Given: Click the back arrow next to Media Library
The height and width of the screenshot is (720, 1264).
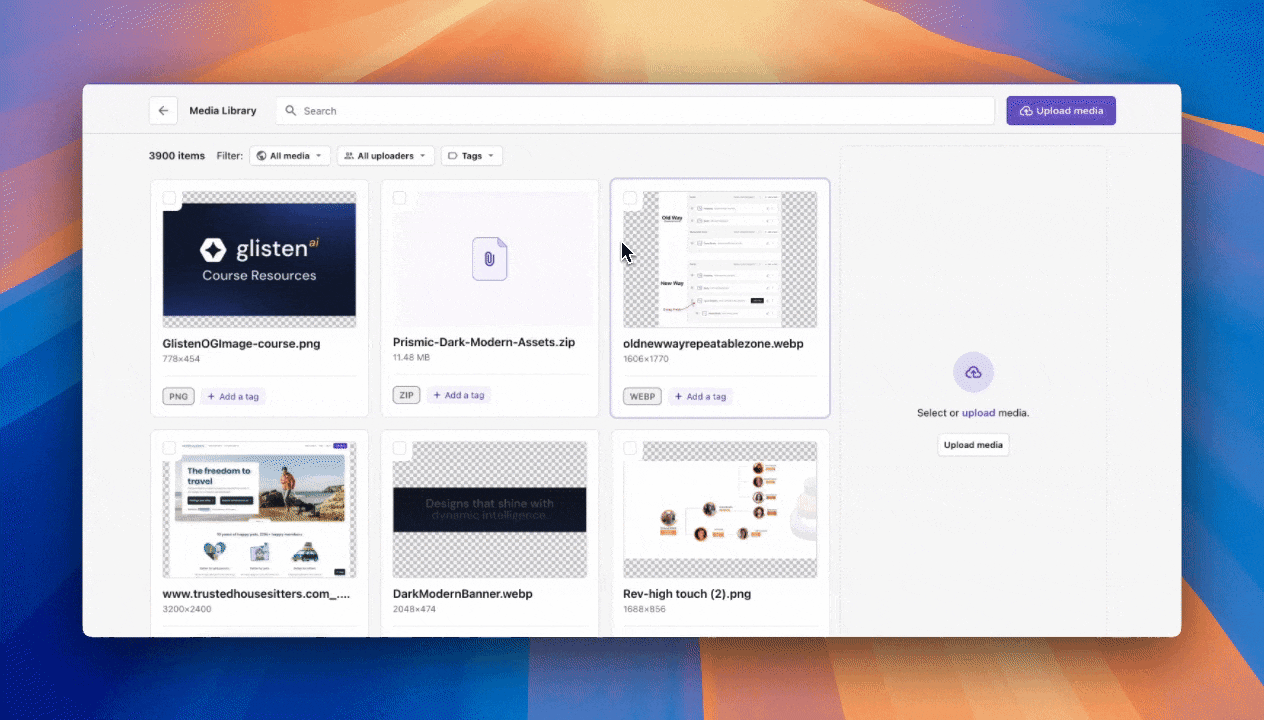Looking at the screenshot, I should pyautogui.click(x=163, y=110).
